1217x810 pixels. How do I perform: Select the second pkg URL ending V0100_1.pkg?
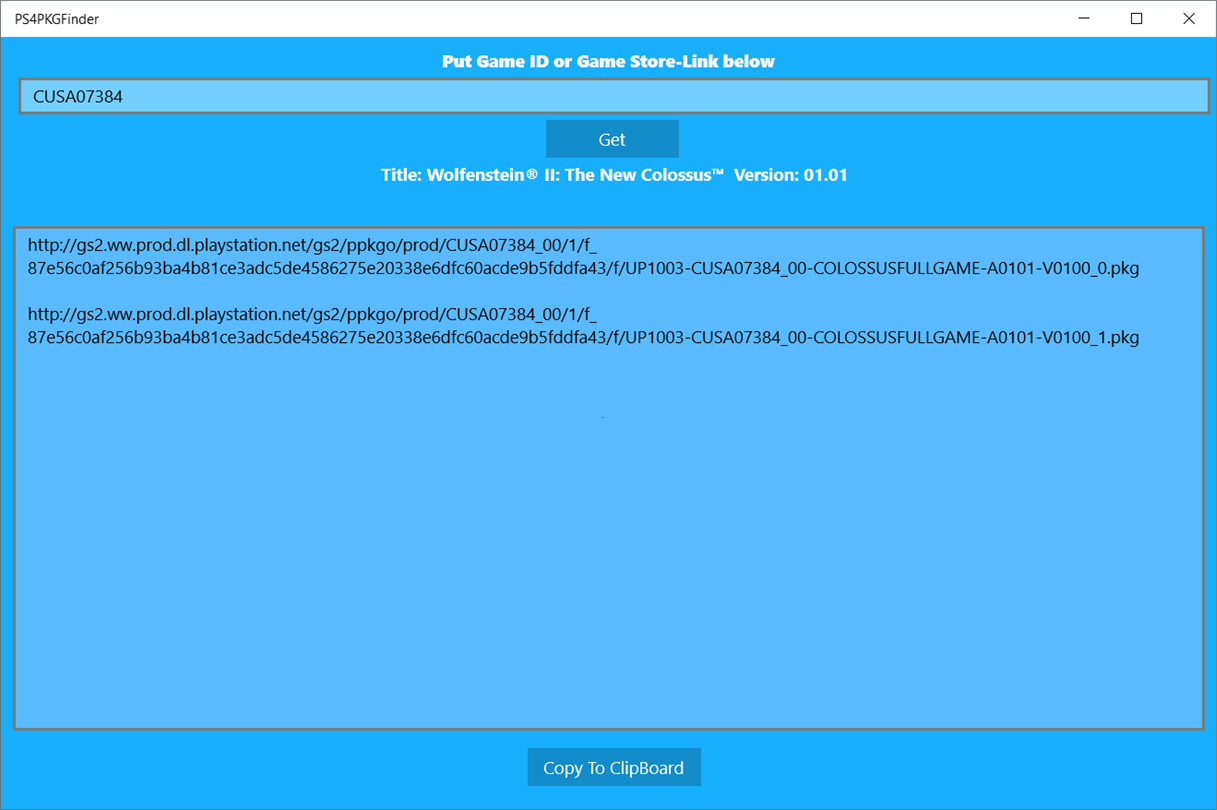coord(583,325)
